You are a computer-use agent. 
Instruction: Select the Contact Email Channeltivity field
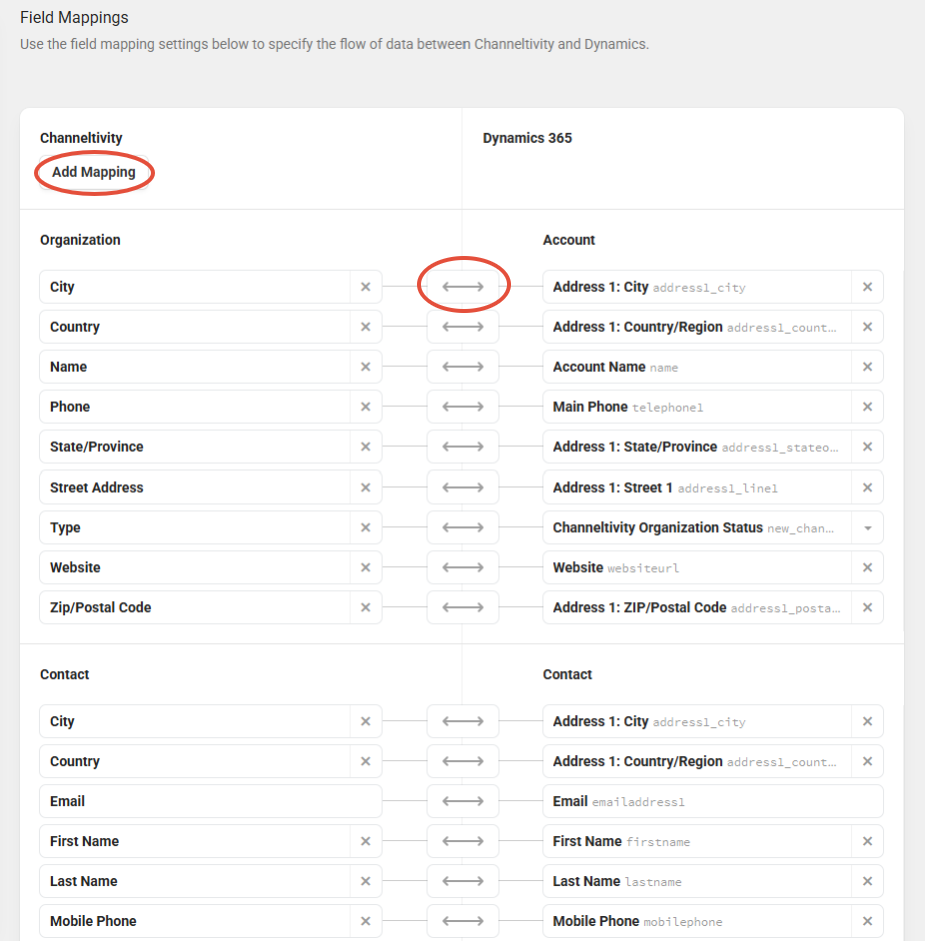click(x=211, y=801)
